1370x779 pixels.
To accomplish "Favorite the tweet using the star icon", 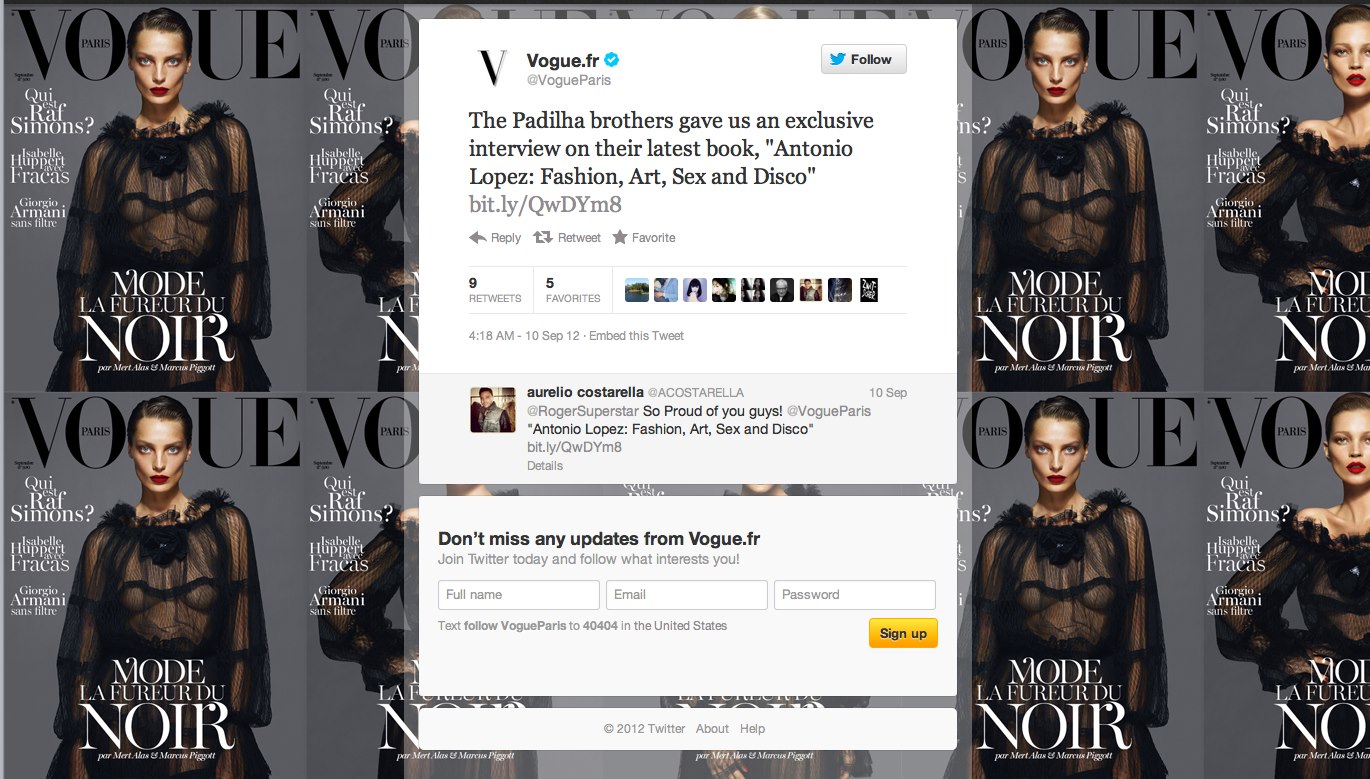I will [620, 237].
